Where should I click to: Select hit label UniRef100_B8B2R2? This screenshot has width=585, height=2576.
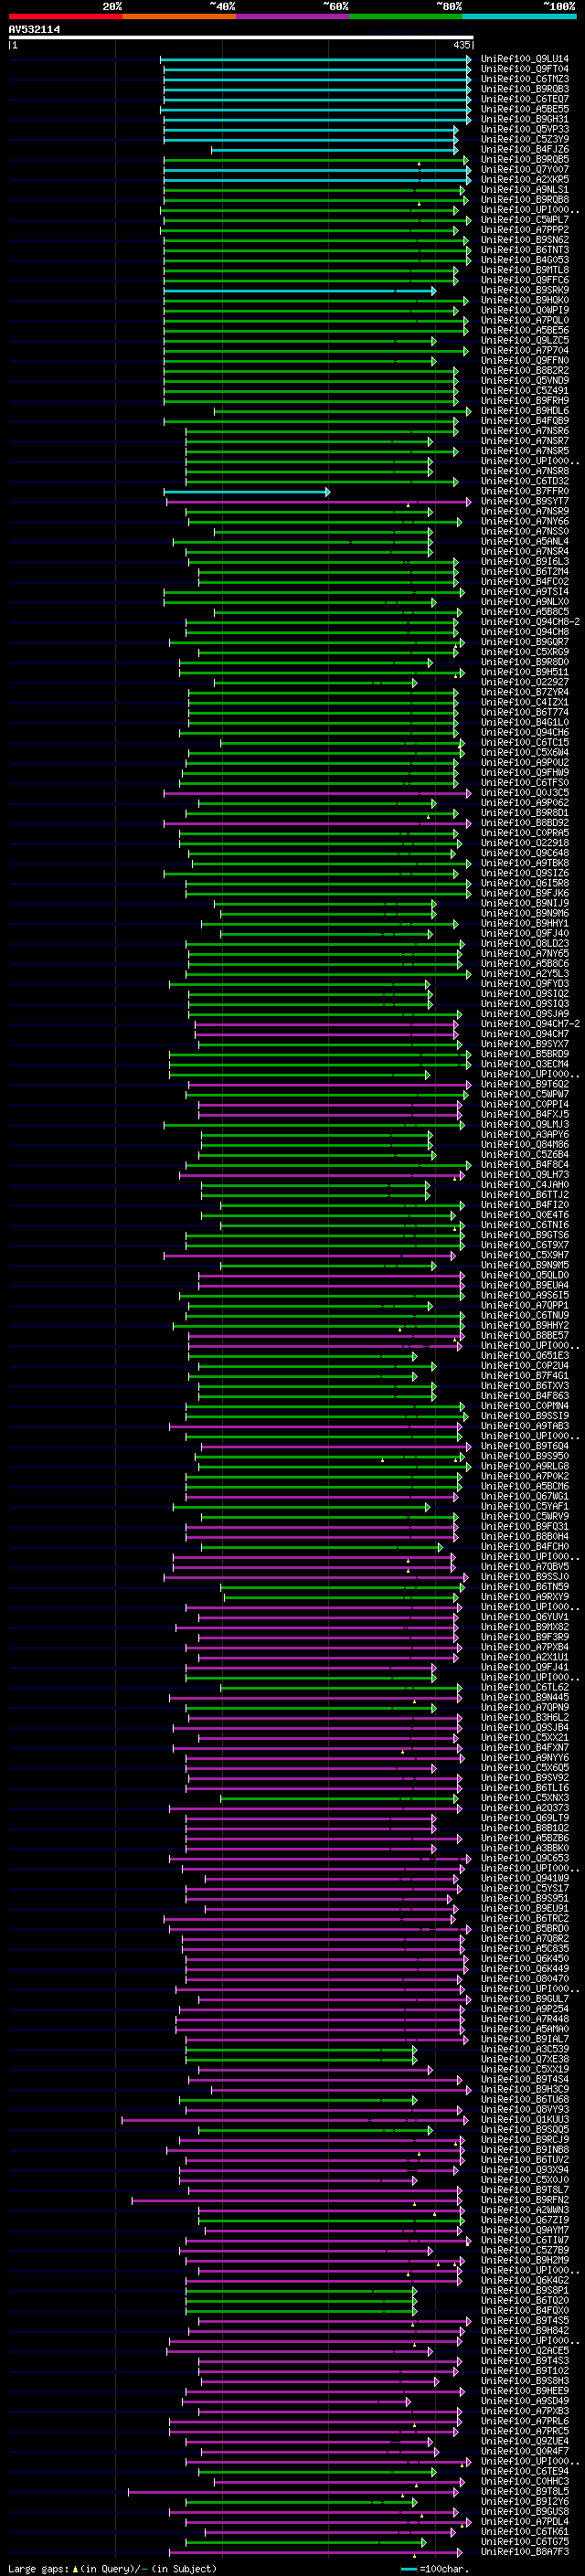click(x=525, y=370)
